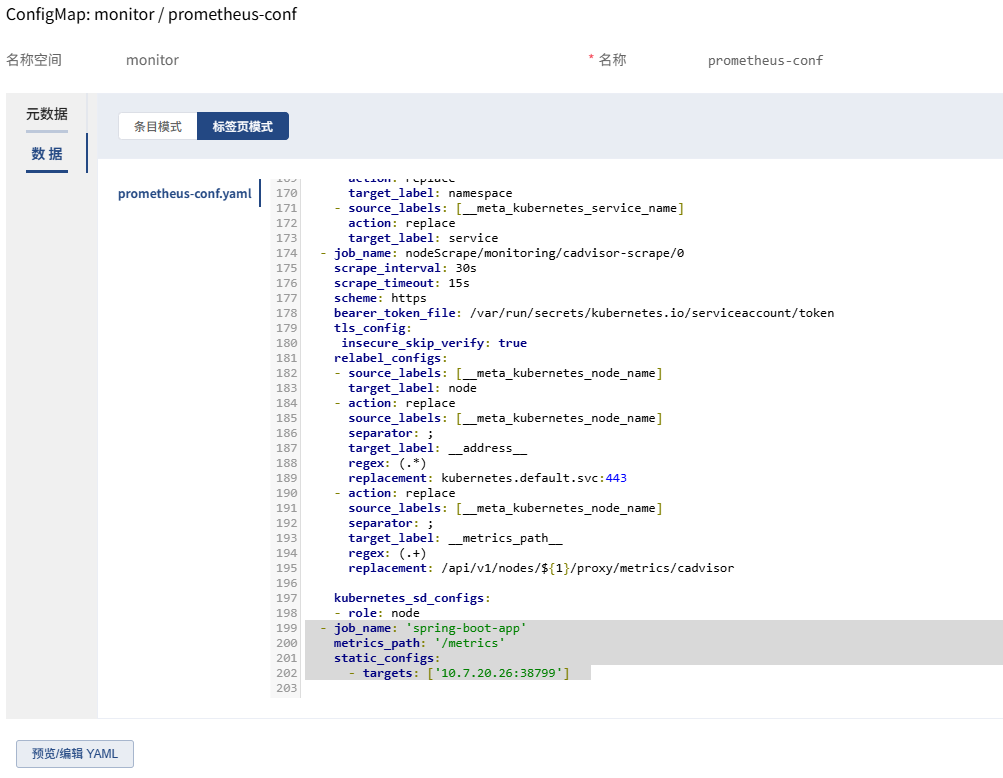
Task: Click line number 199 in the gutter
Action: coord(287,628)
